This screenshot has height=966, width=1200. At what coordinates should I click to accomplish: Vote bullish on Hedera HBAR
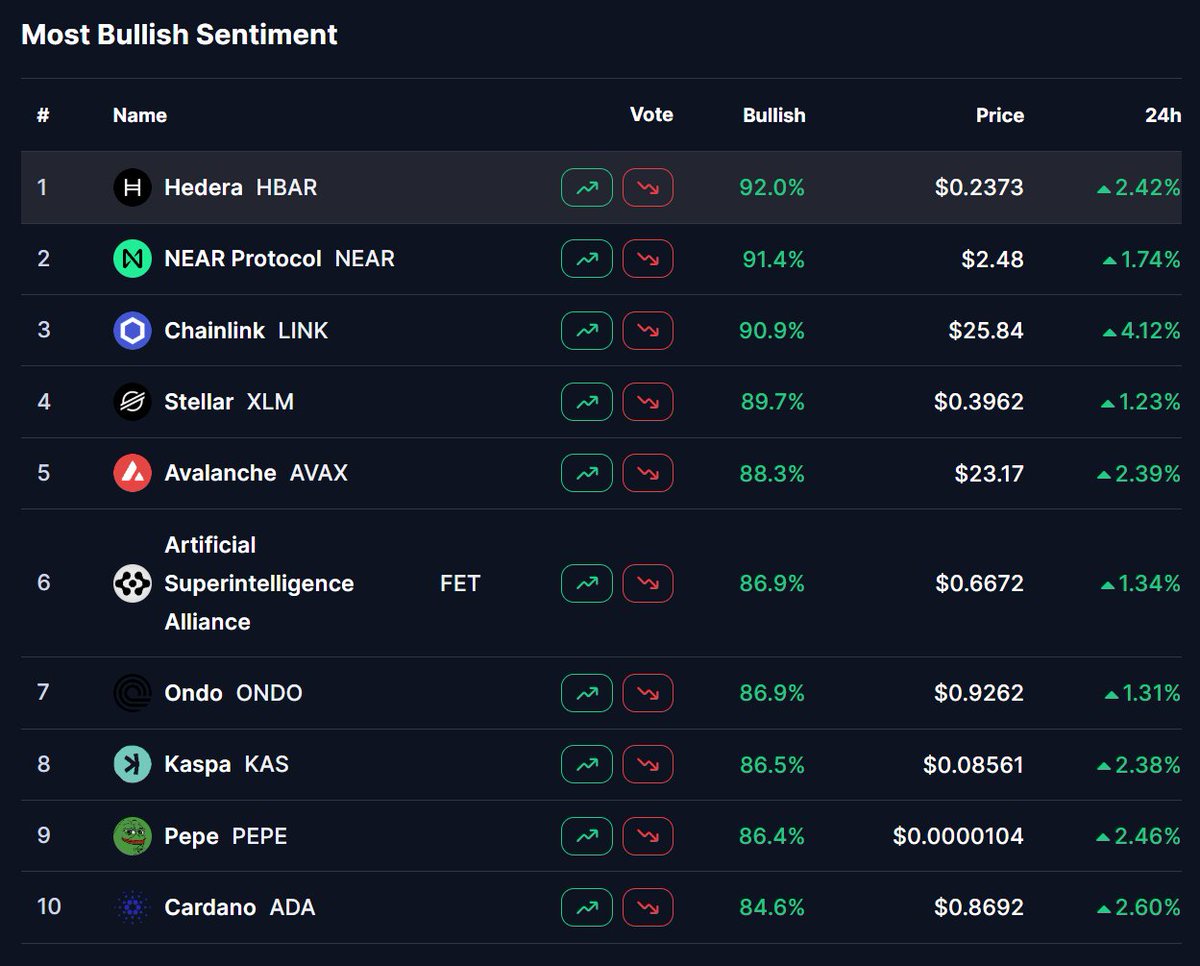point(587,187)
